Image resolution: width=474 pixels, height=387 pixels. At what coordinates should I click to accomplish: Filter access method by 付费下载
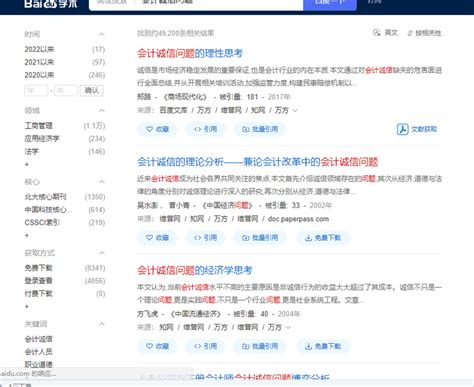click(38, 294)
